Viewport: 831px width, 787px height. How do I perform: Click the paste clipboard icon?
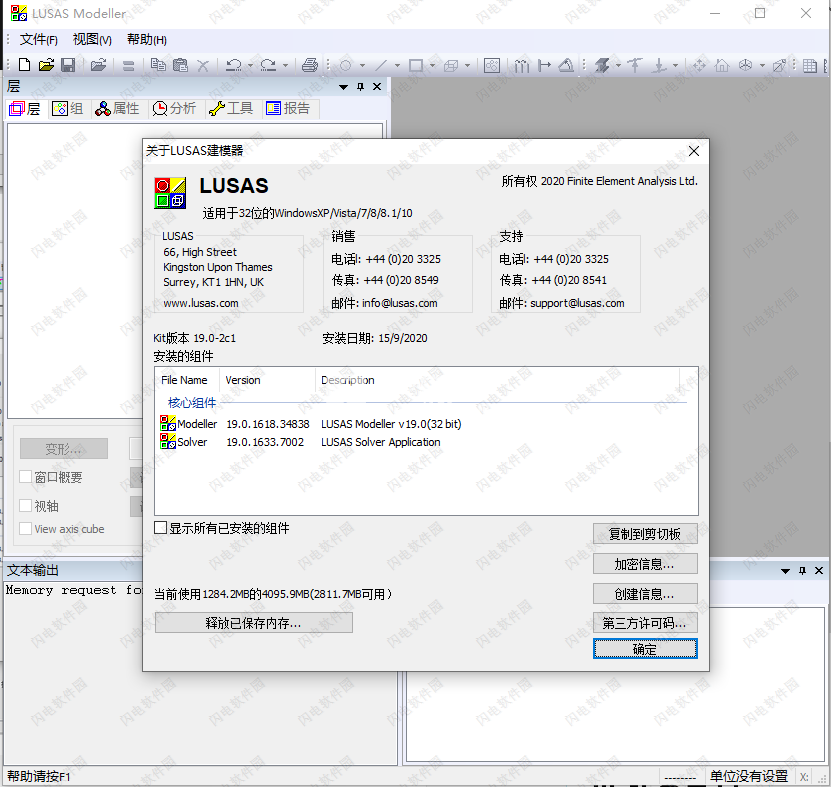pyautogui.click(x=180, y=65)
